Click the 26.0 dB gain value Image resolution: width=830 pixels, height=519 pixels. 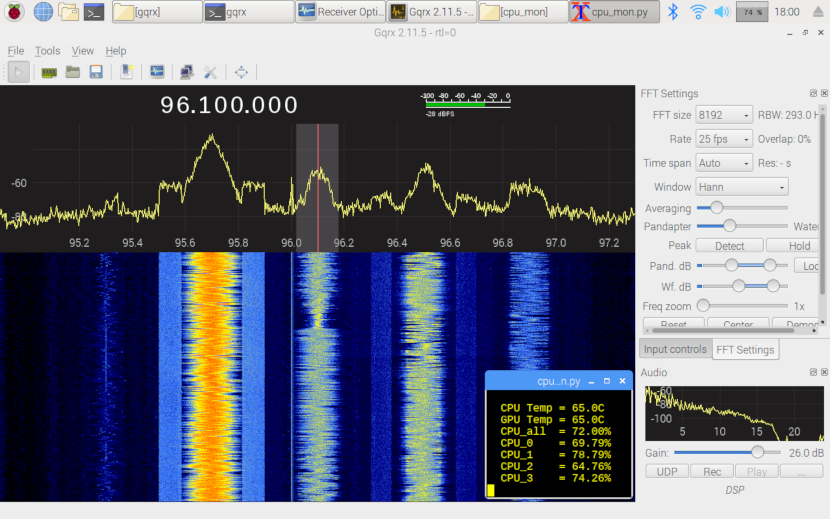[806, 453]
